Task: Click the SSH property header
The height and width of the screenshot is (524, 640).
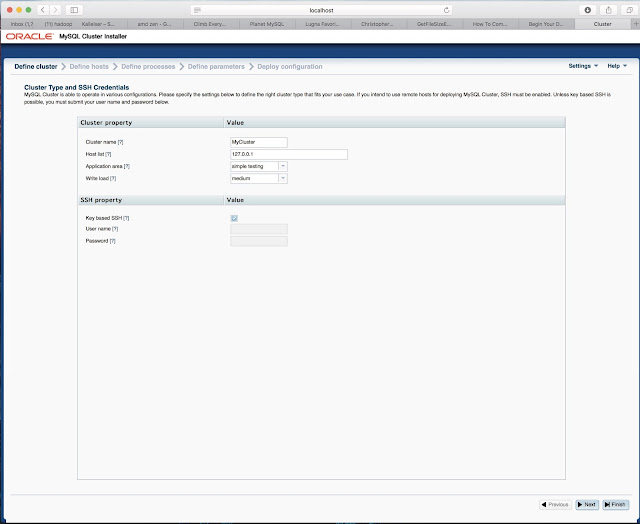Action: [150, 200]
